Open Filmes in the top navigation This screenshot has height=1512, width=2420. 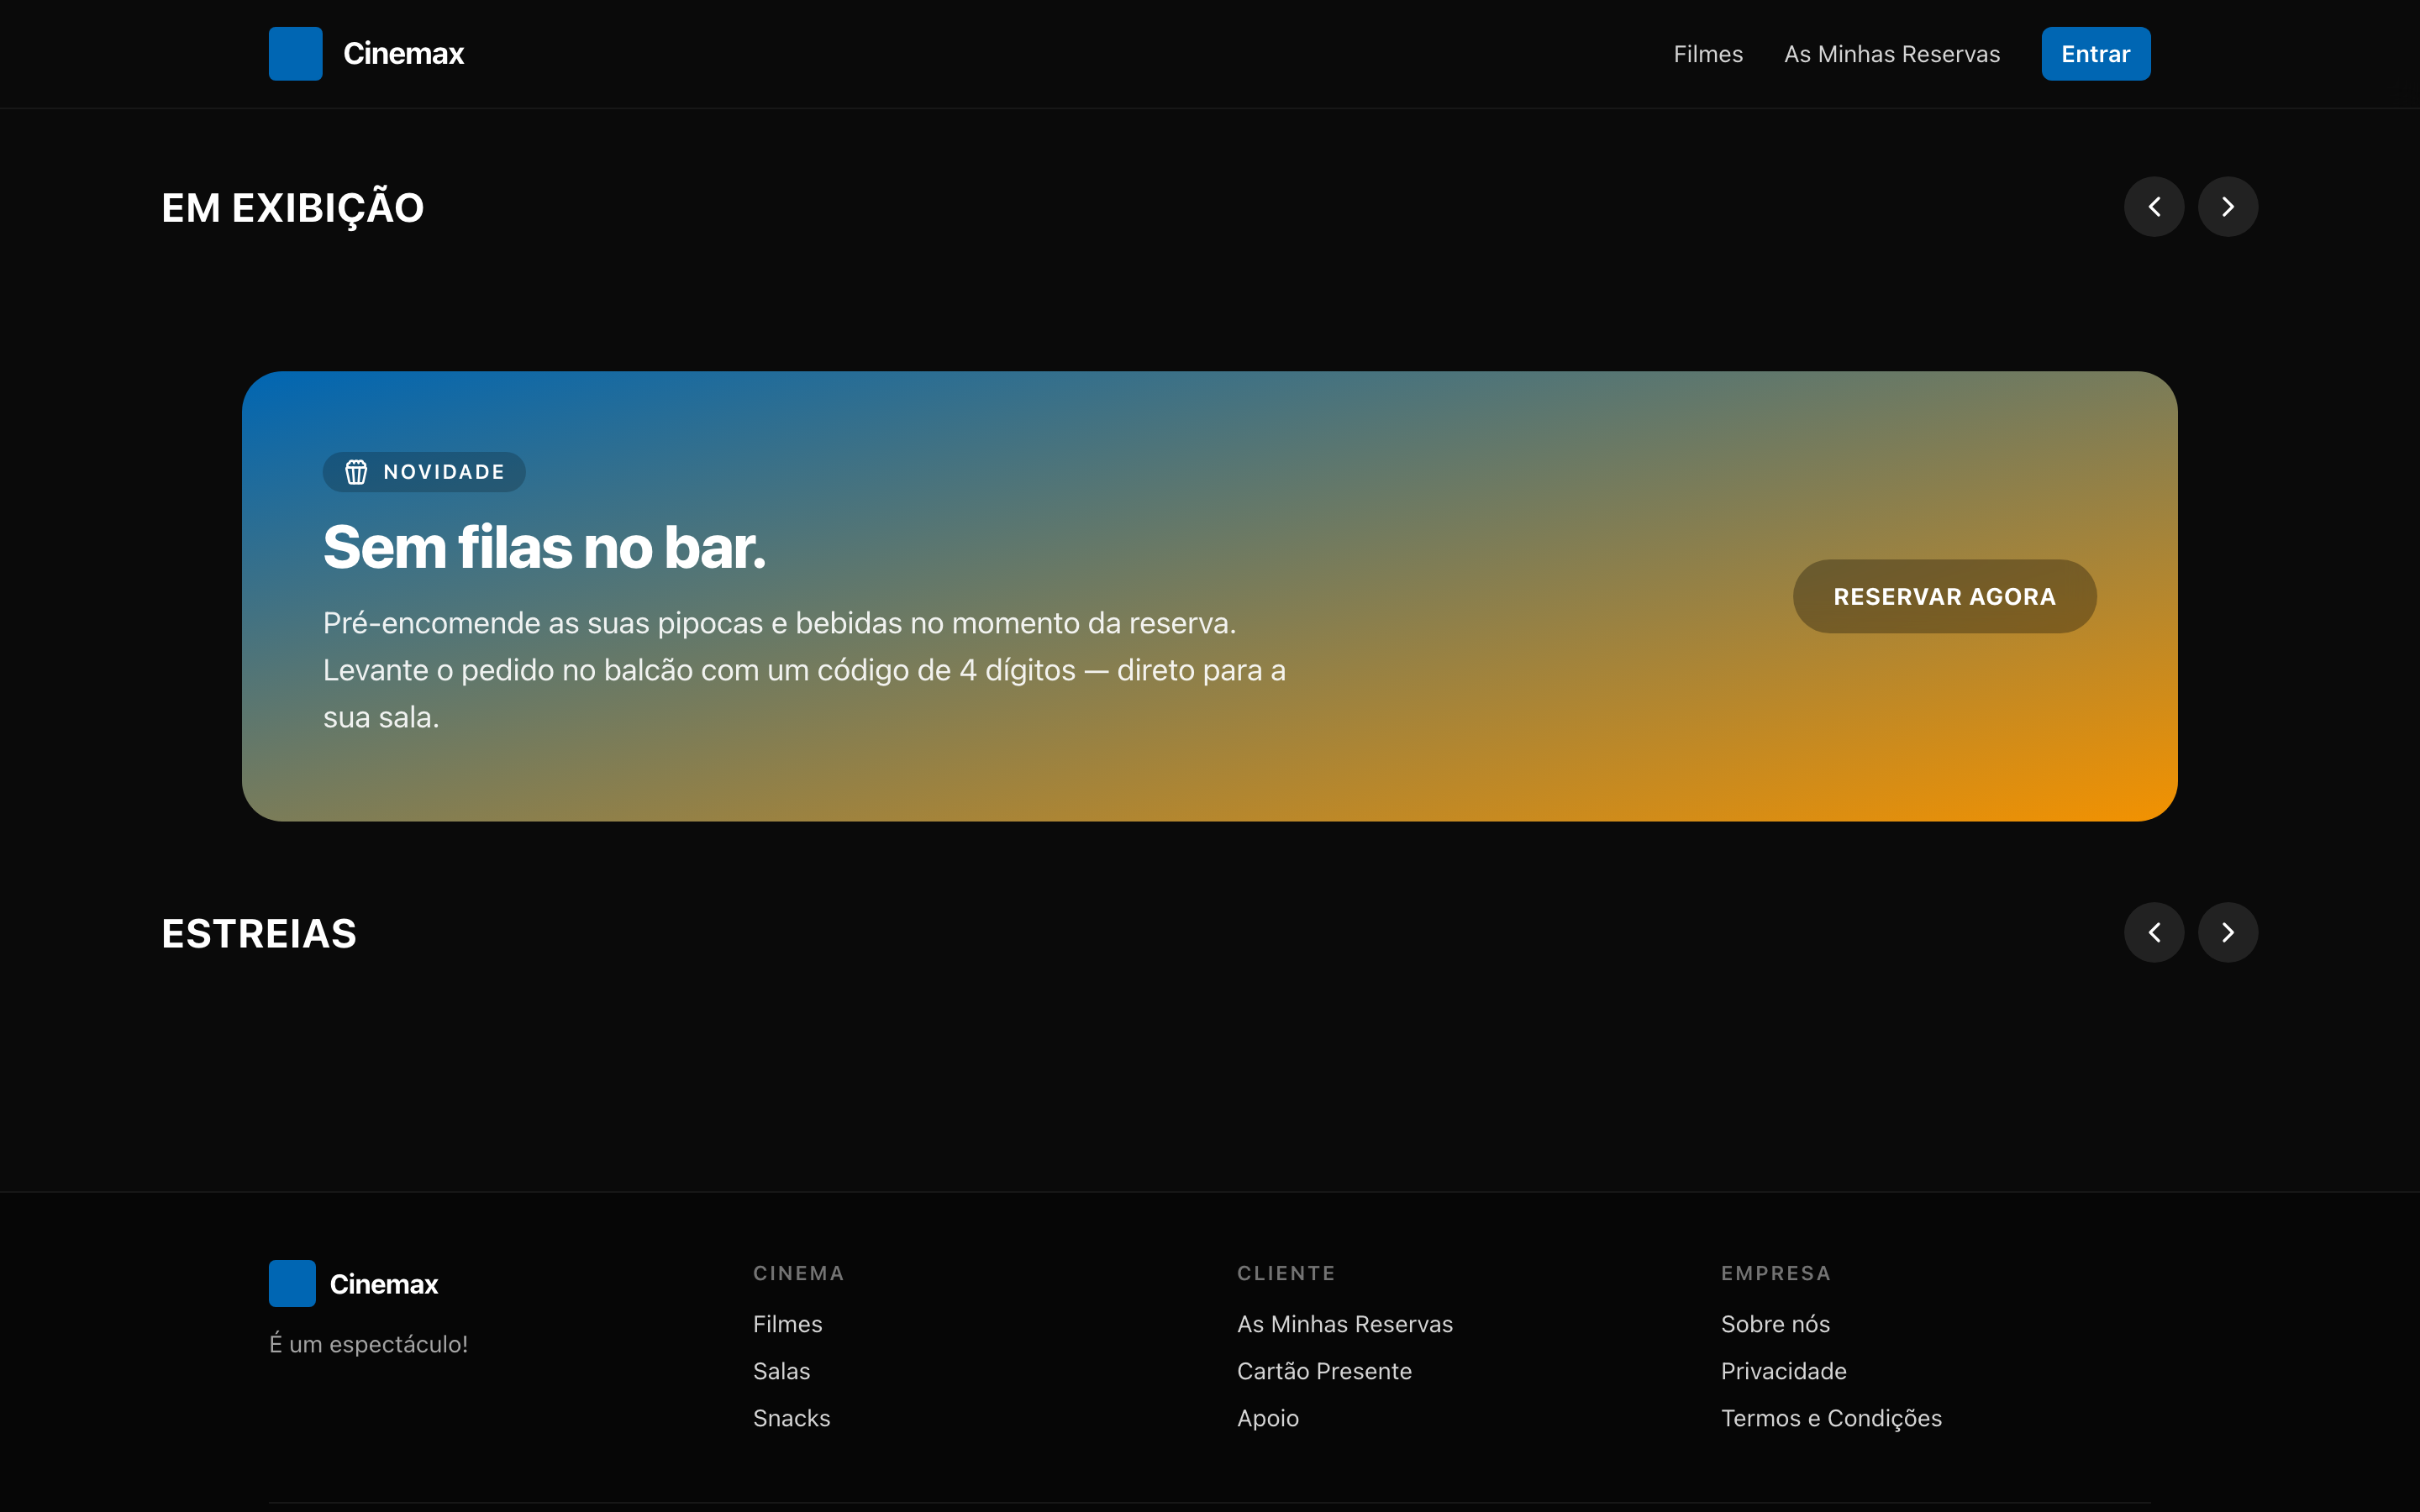1708,54
